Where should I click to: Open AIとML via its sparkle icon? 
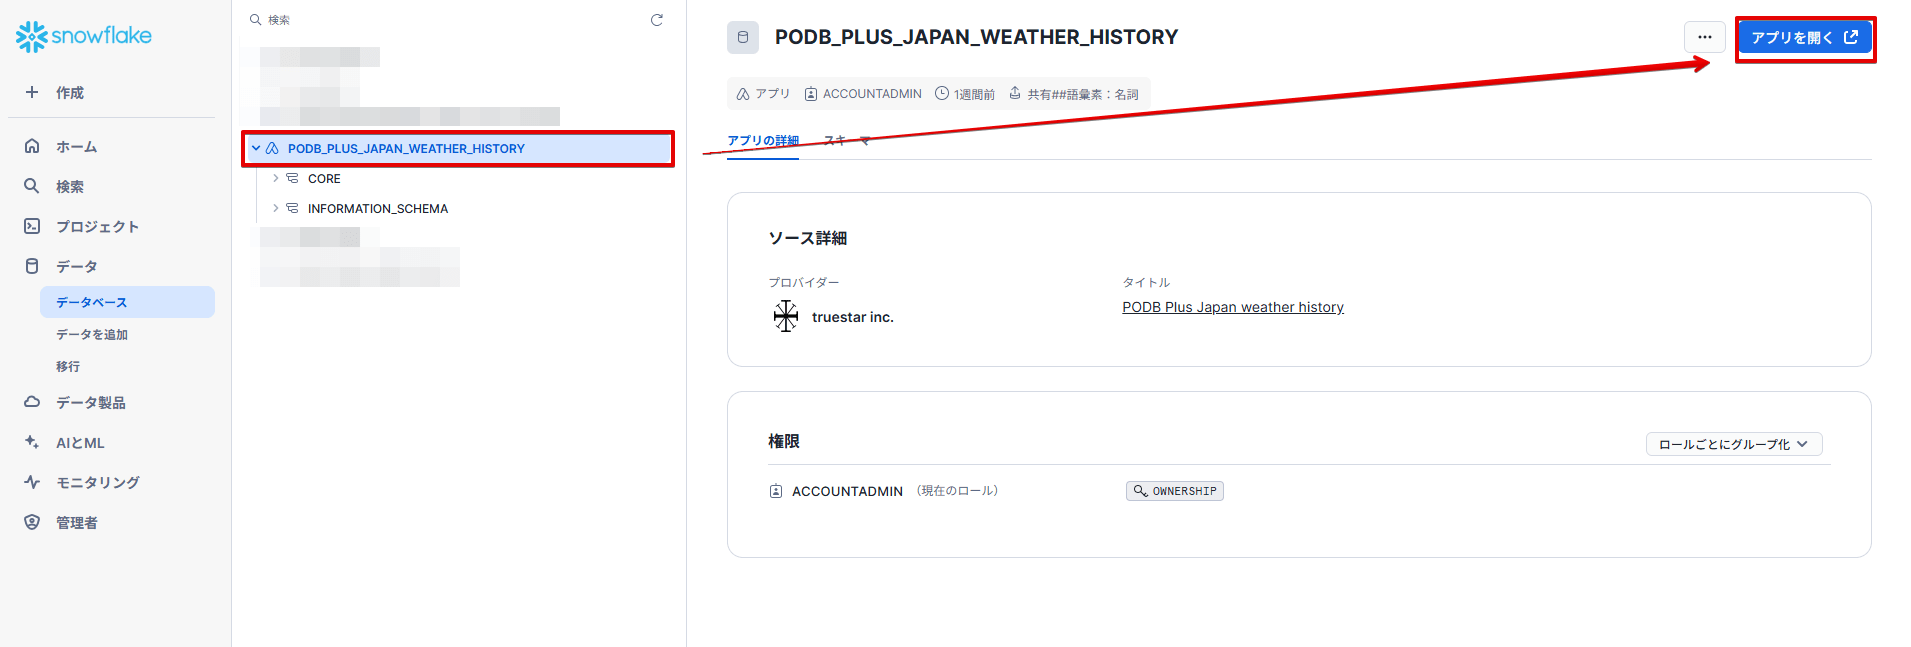coord(32,442)
